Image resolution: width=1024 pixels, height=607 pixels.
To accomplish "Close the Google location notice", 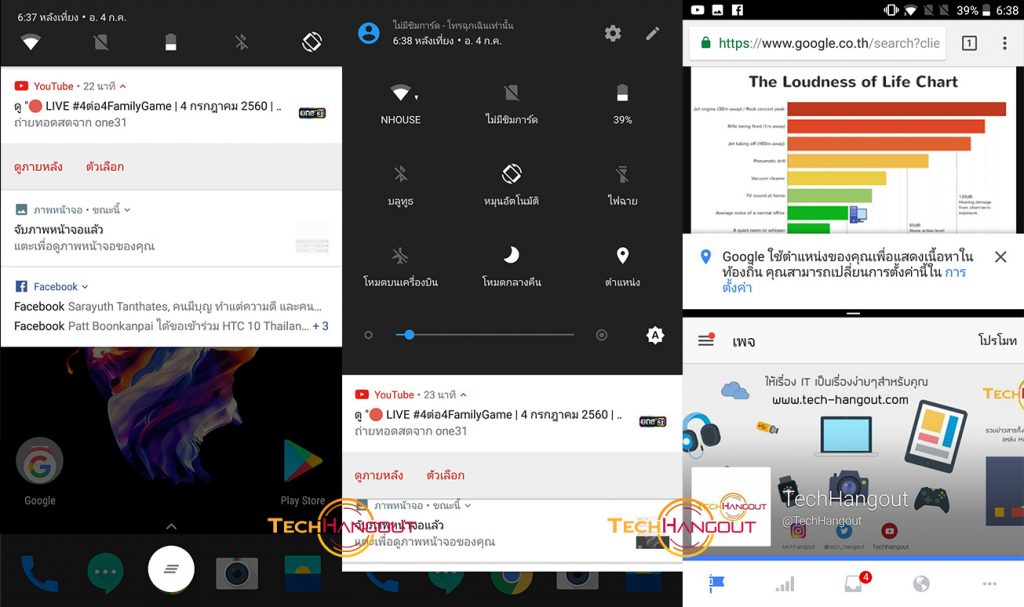I will pos(1000,257).
